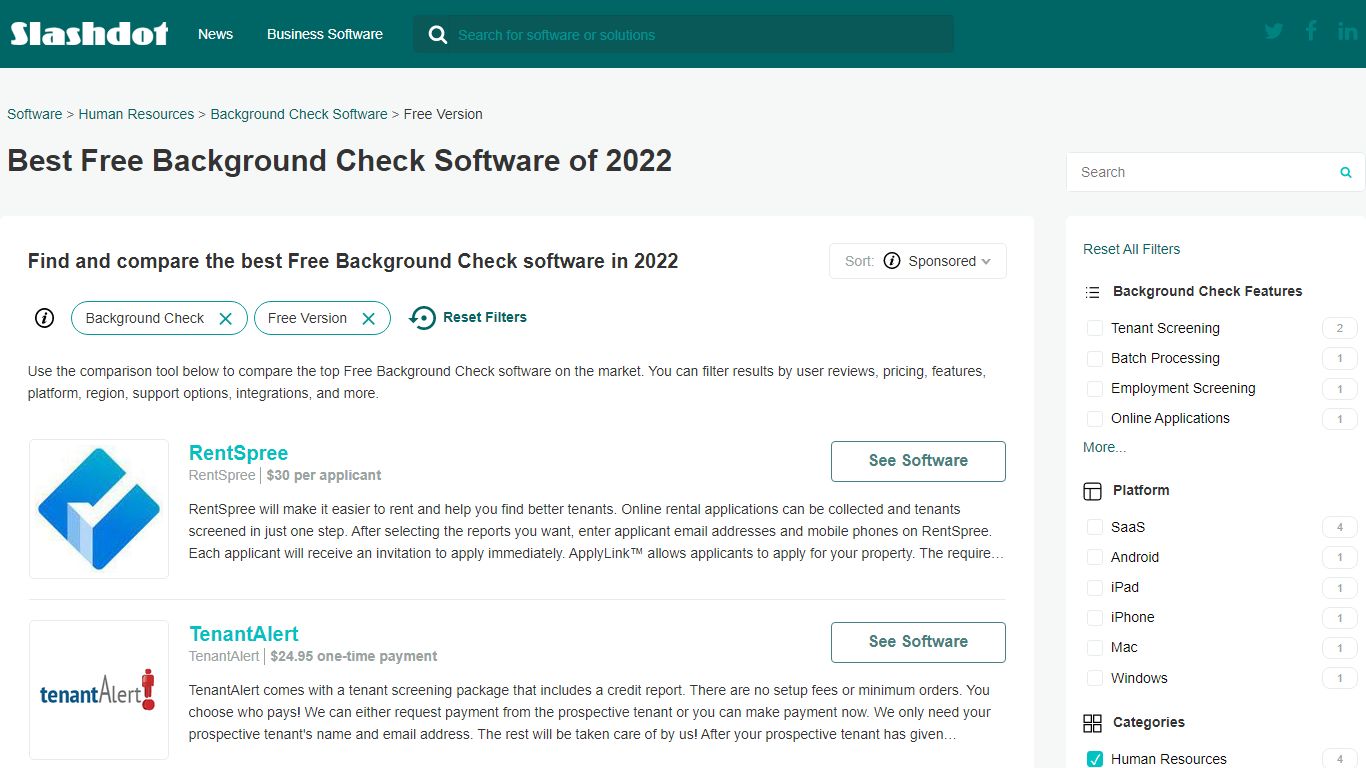Click the info icon beside Sort label

click(892, 261)
